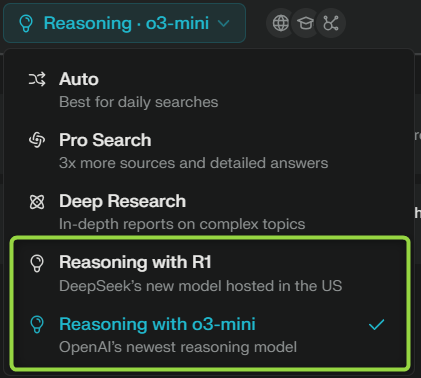The image size is (421, 378).
Task: Select Deep Research mode
Action: pos(209,212)
